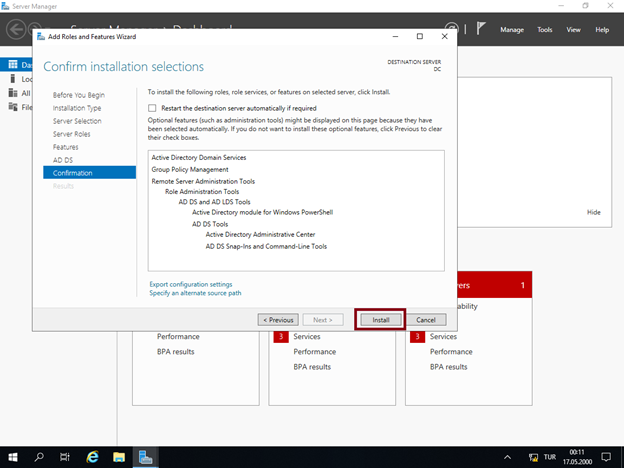Open the Manage menu in Server Manager
The height and width of the screenshot is (468, 624).
(512, 29)
